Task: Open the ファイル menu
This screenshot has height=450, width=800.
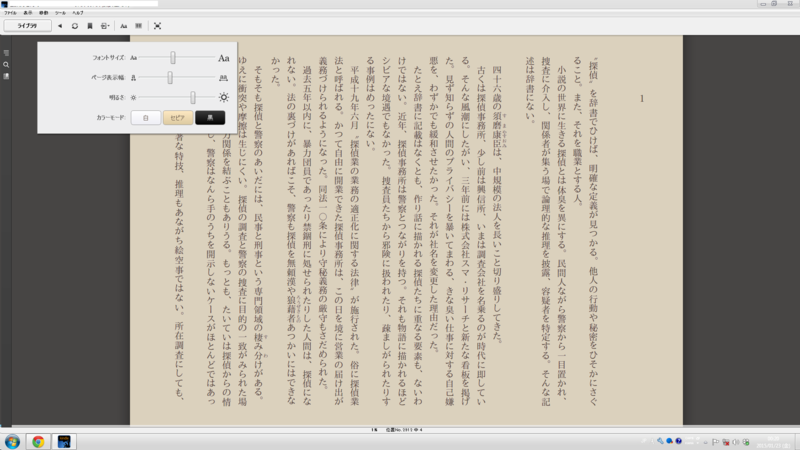Action: coord(10,13)
